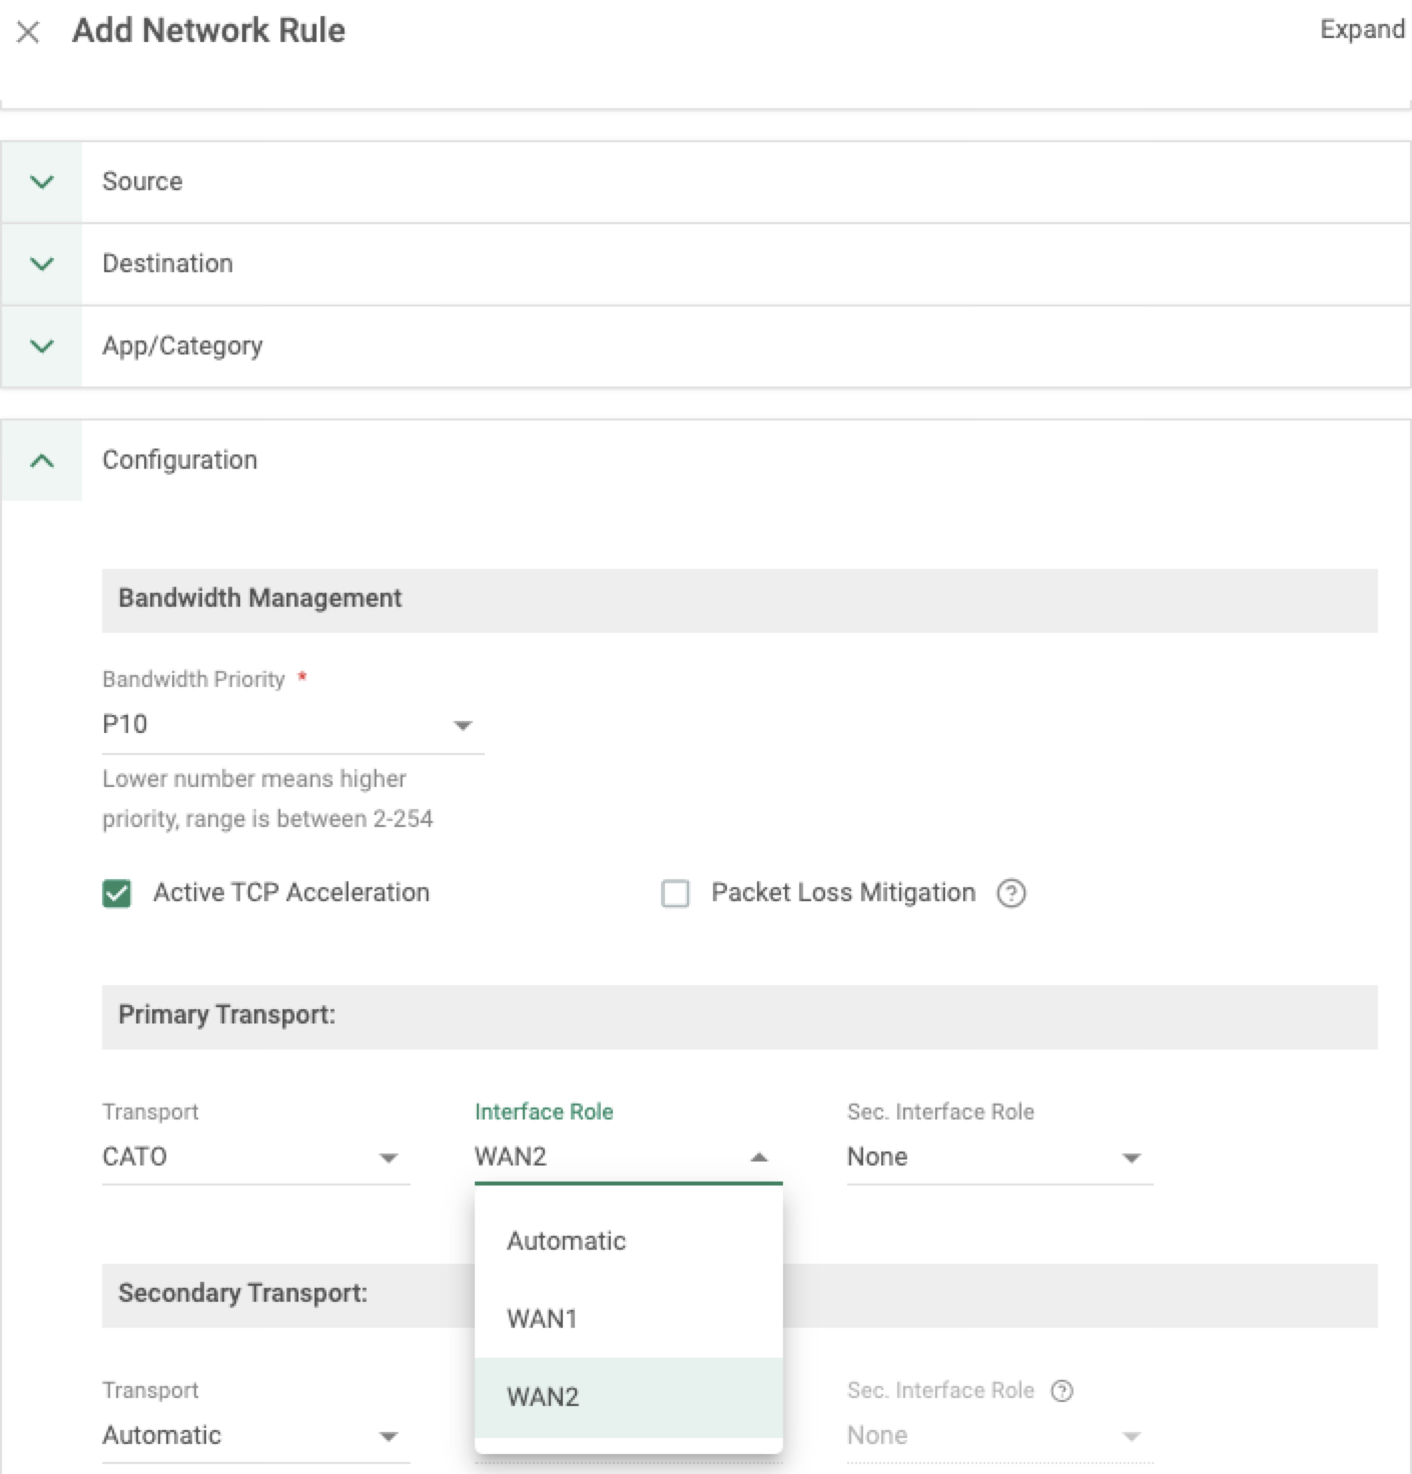Viewport: 1412px width, 1474px height.
Task: Click the Source section title
Action: [x=142, y=182]
